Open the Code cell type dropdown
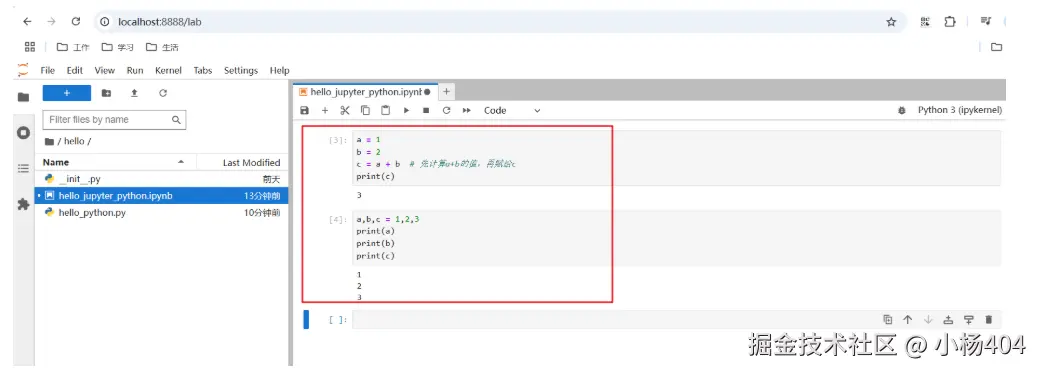1039x372 pixels. click(512, 111)
